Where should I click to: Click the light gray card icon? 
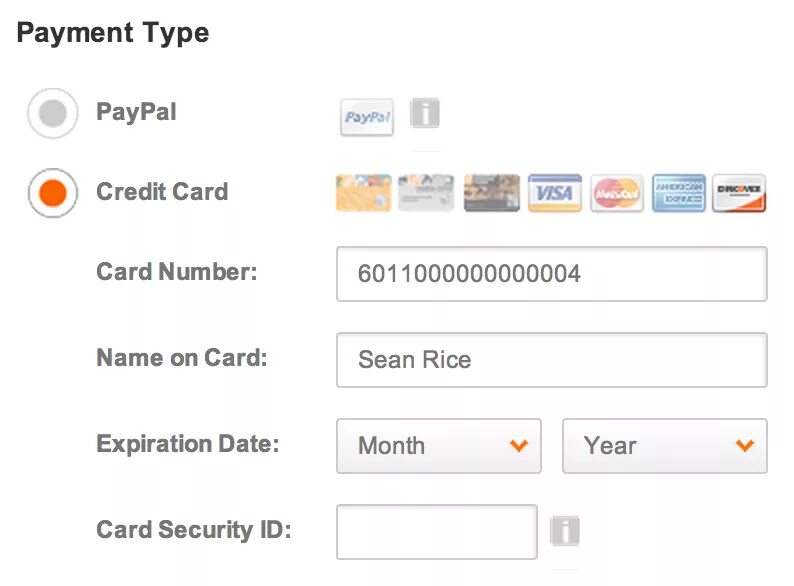[x=427, y=192]
